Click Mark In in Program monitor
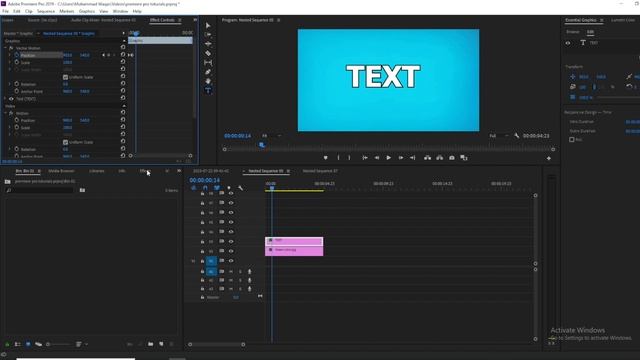 pyautogui.click(x=338, y=158)
